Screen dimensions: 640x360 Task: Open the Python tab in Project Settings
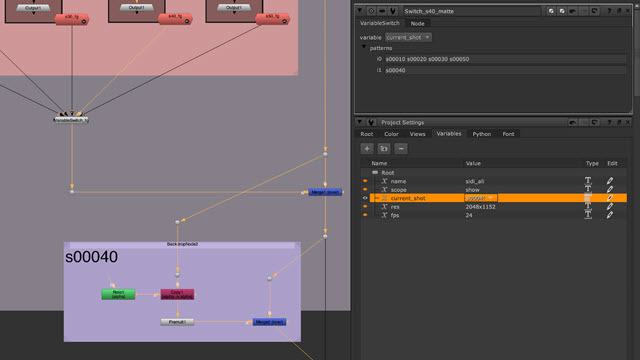482,134
